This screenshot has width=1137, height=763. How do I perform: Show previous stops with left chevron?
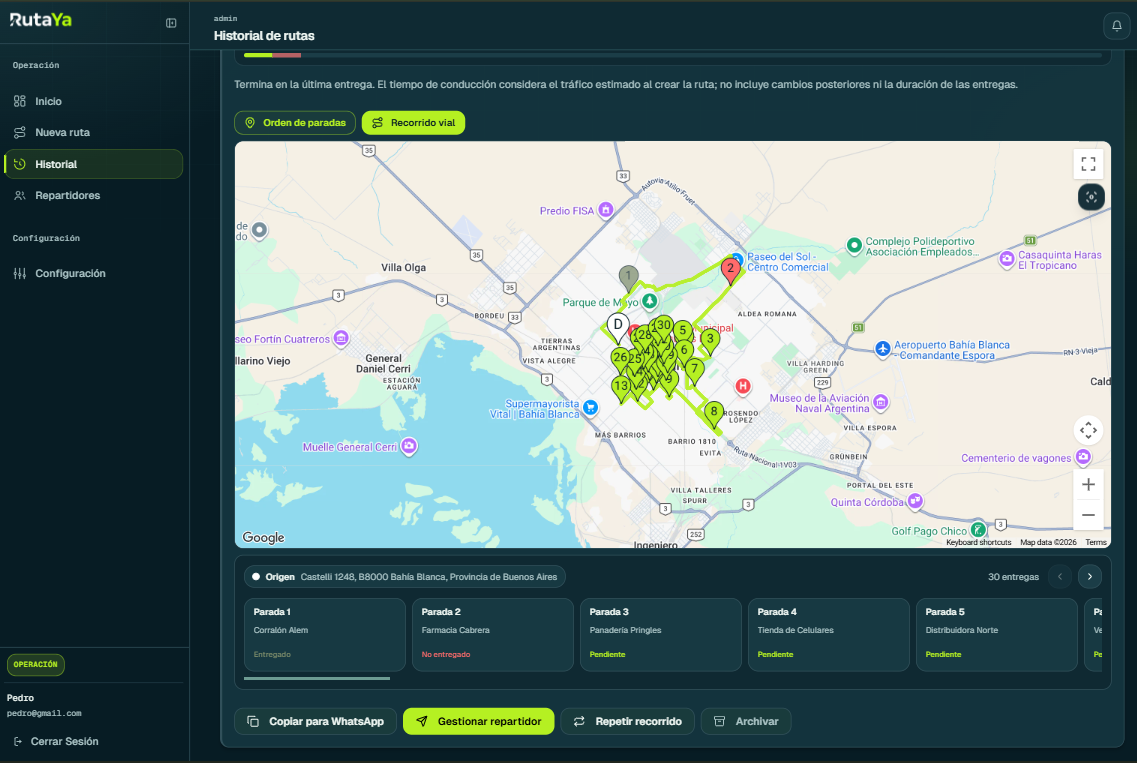1060,577
